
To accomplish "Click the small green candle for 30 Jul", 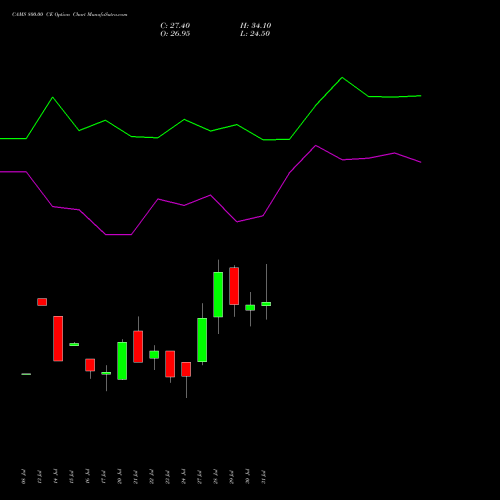I will click(250, 308).
